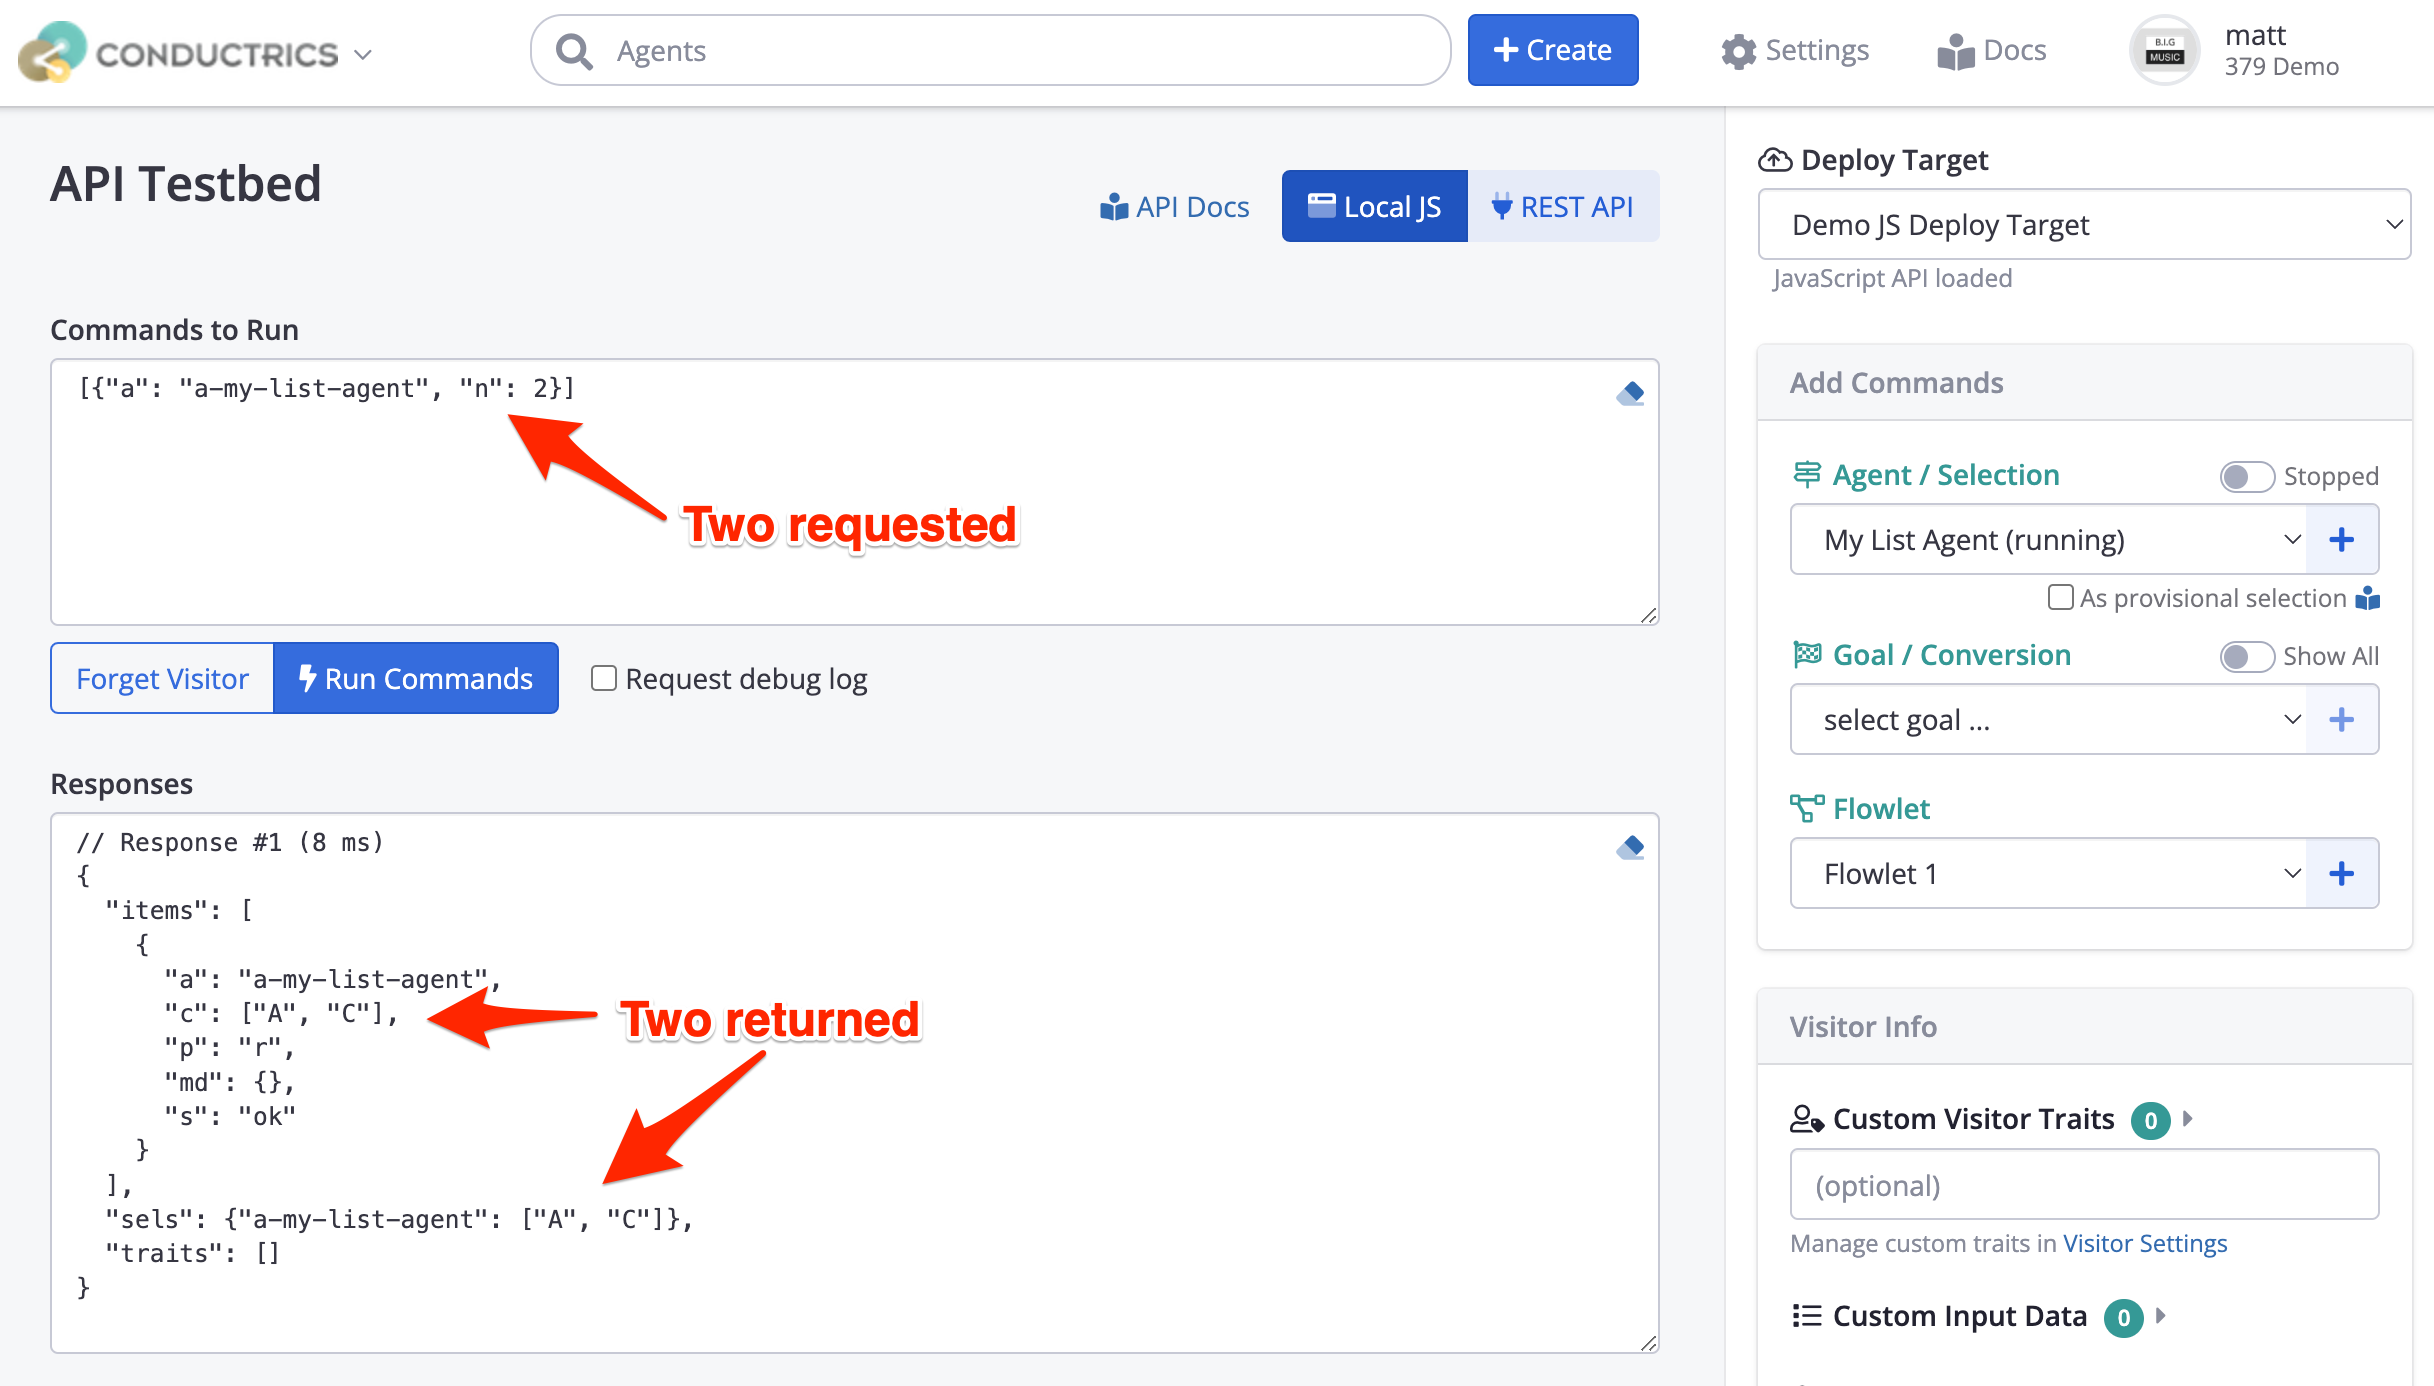Select the Local JS tab

[1374, 207]
